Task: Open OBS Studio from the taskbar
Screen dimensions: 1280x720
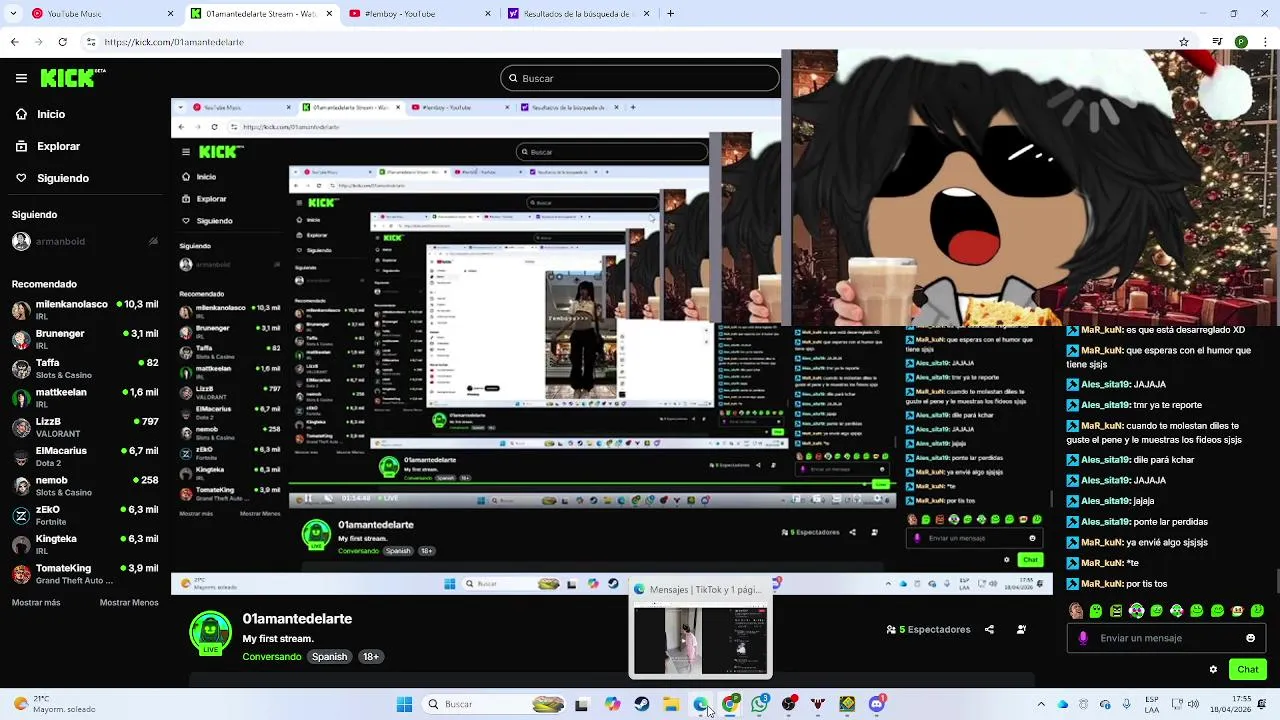Action: (789, 704)
